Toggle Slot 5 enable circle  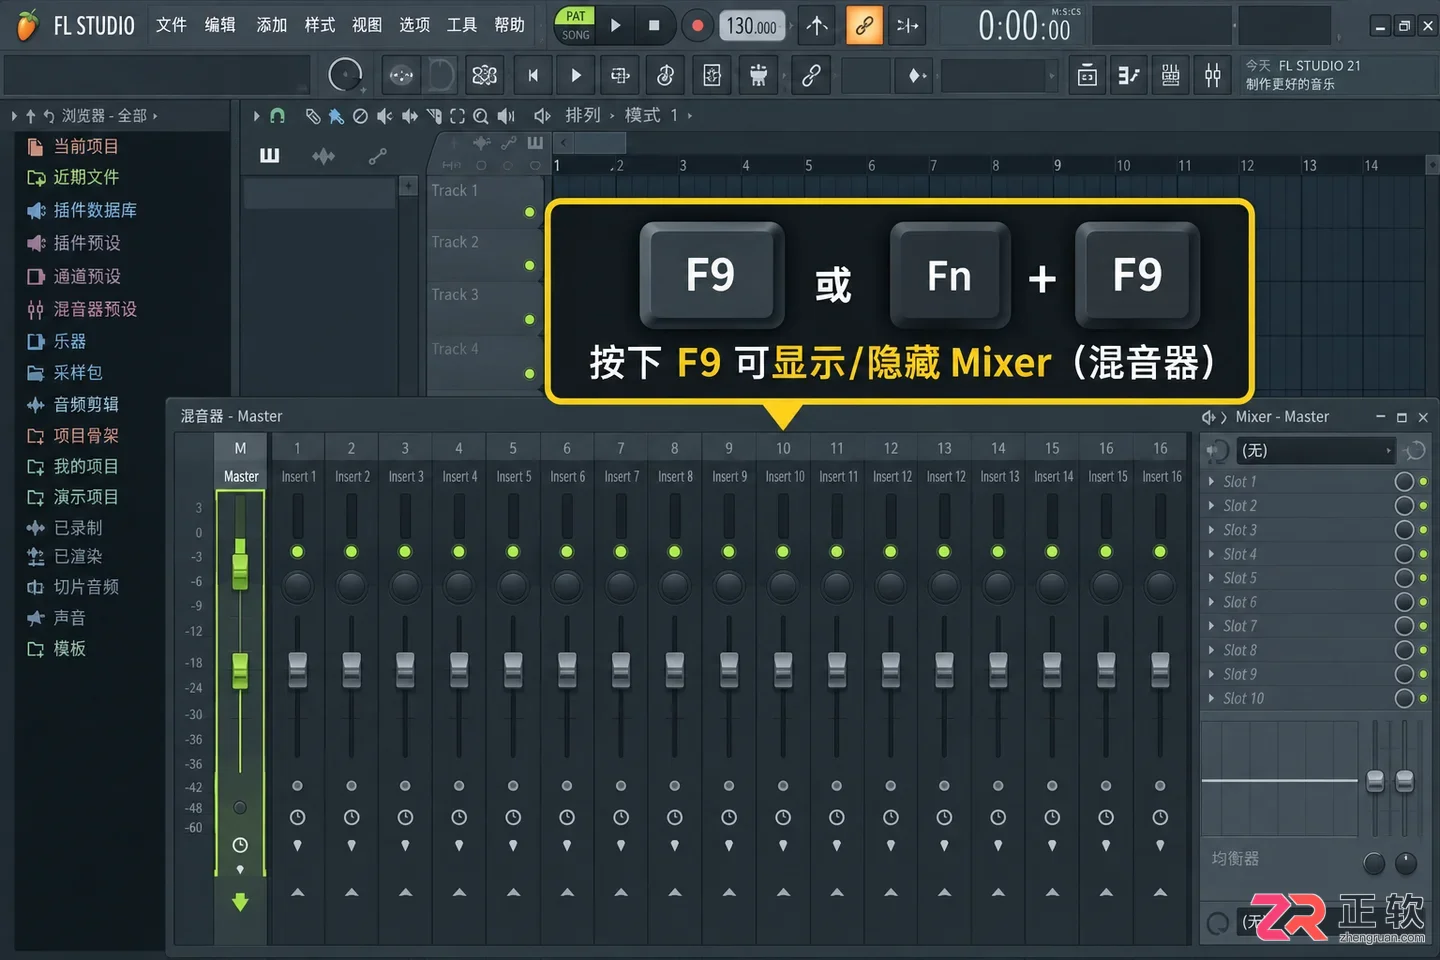tap(1404, 578)
